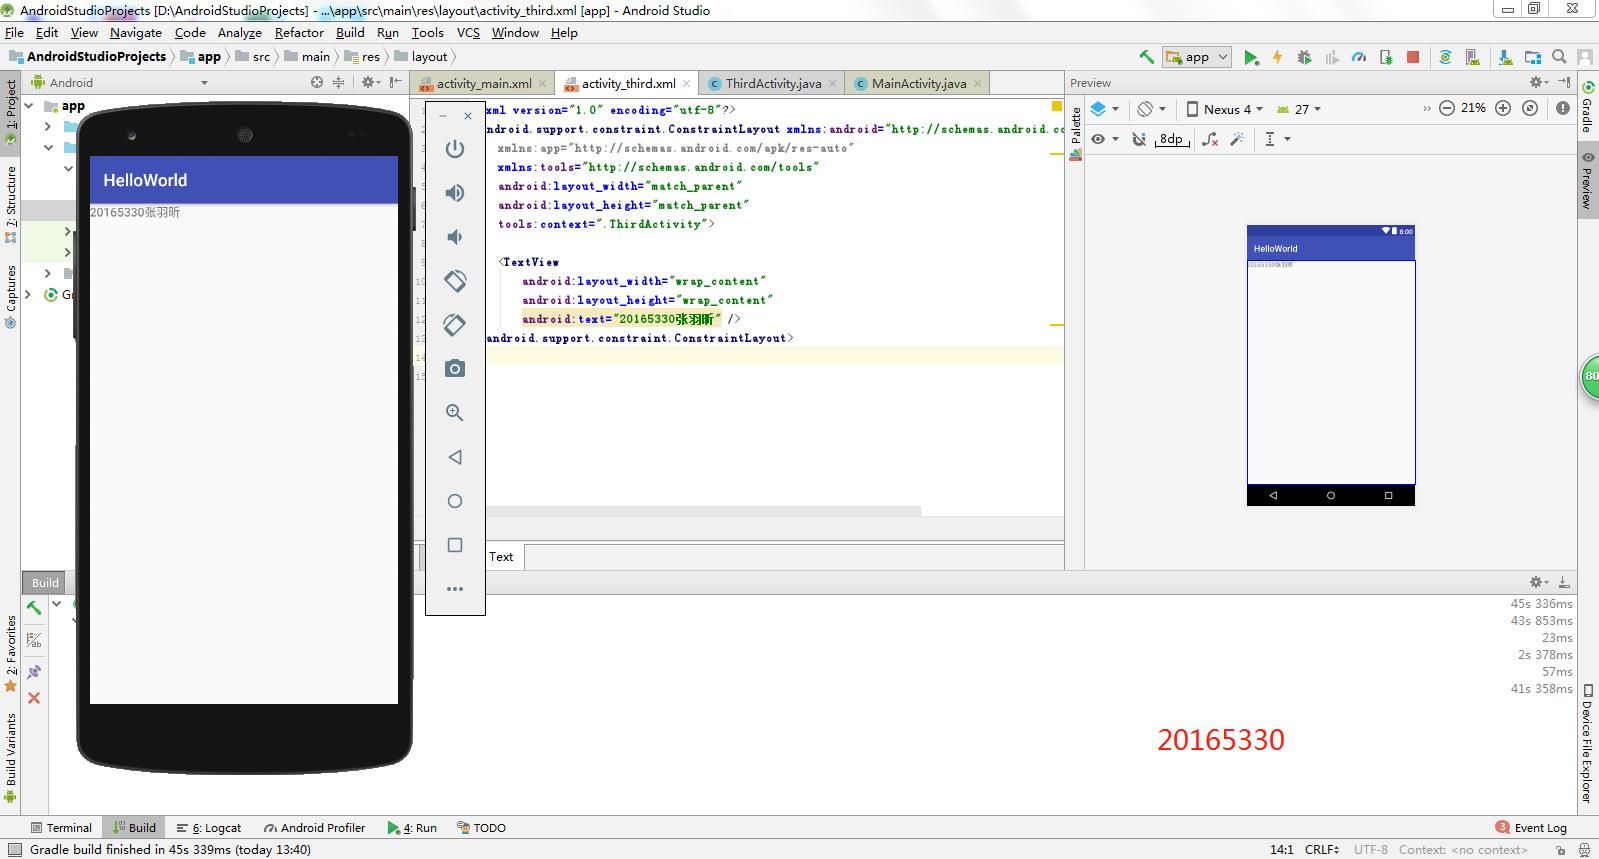Stop the running app with red square
1599x859 pixels.
click(x=1413, y=57)
